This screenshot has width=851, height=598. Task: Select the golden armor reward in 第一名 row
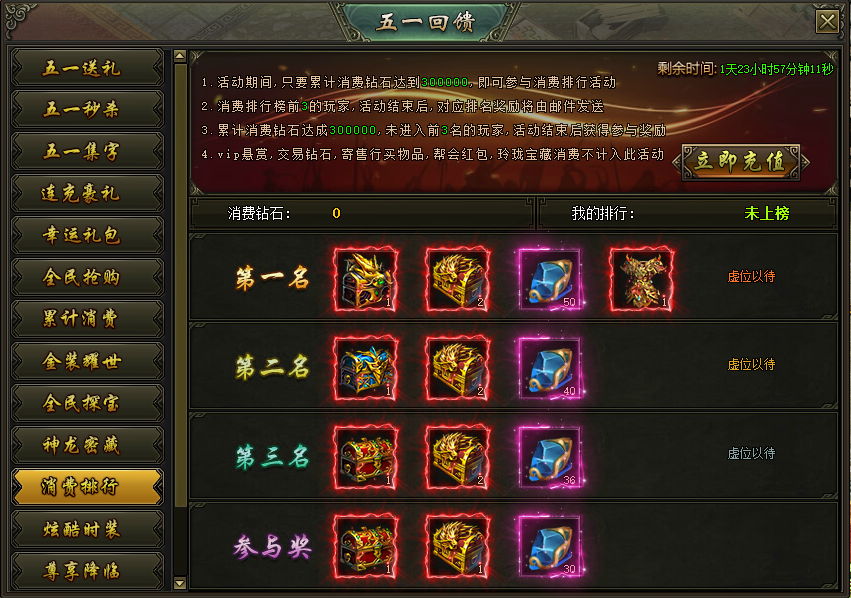click(641, 279)
